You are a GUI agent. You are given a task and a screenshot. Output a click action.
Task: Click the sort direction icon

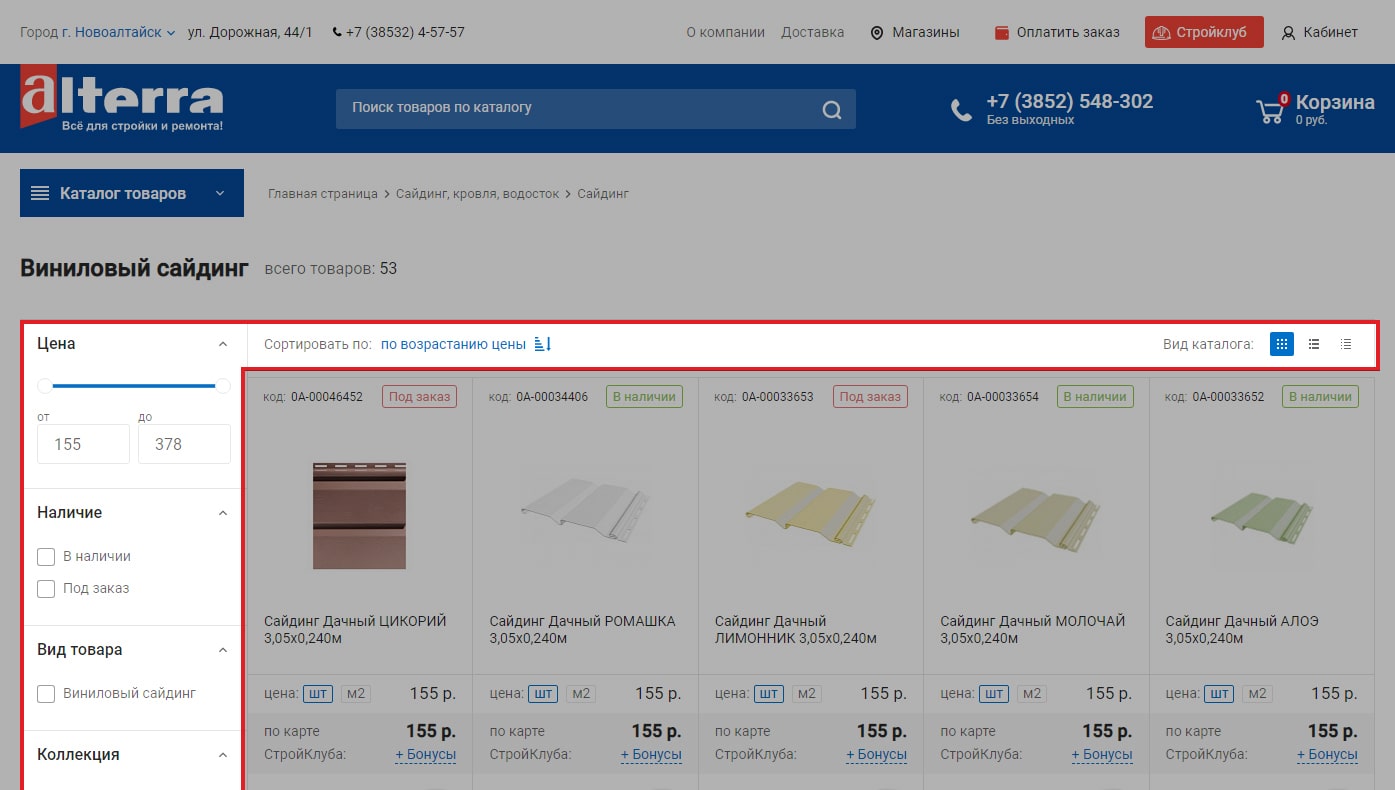(x=543, y=344)
